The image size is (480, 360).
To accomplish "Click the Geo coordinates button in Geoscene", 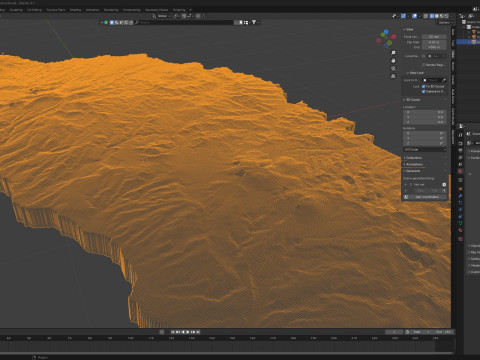I will tap(427, 197).
